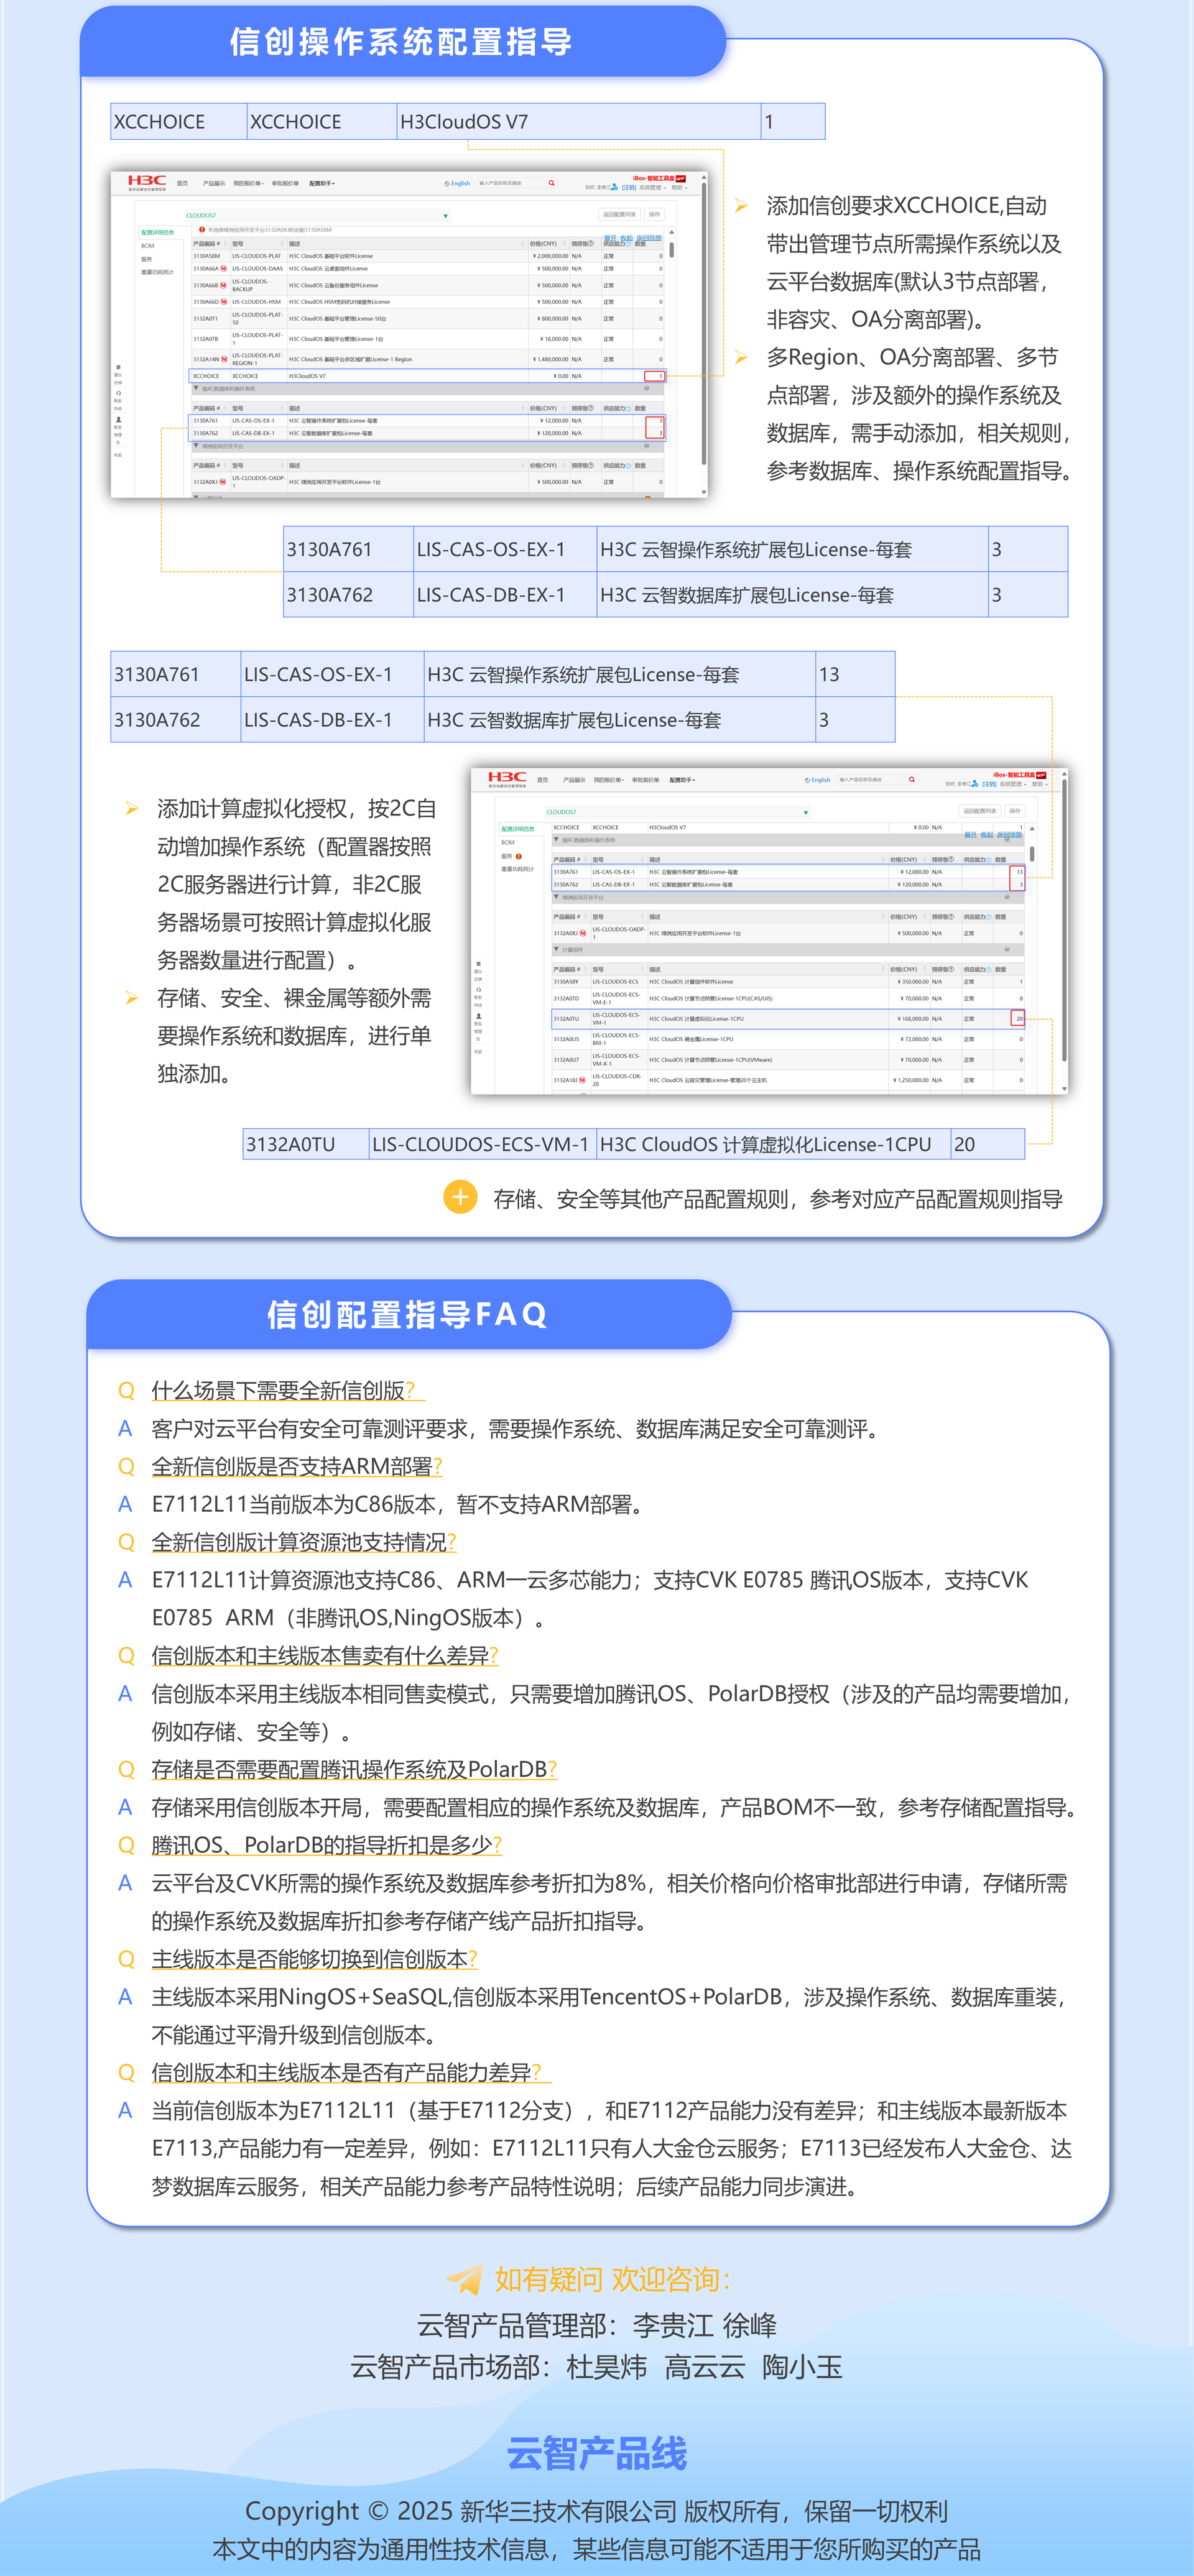Toggle the check circle on 计算组件 header
This screenshot has height=2576, width=1194.
(x=1007, y=950)
